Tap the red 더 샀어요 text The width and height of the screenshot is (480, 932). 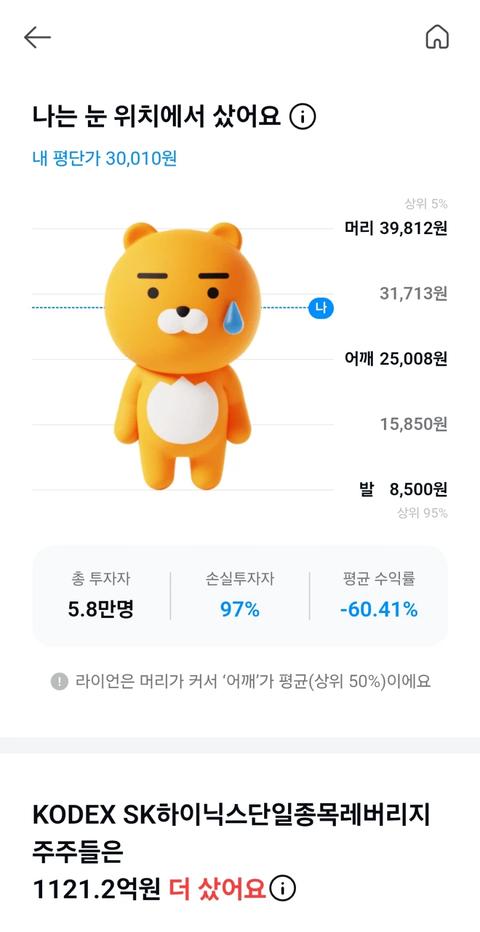click(217, 889)
